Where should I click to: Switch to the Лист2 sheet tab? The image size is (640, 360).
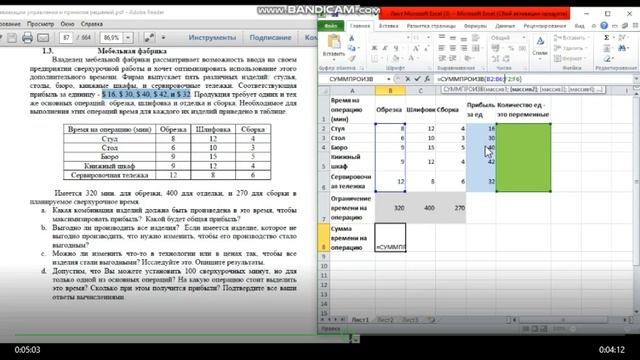[384, 320]
